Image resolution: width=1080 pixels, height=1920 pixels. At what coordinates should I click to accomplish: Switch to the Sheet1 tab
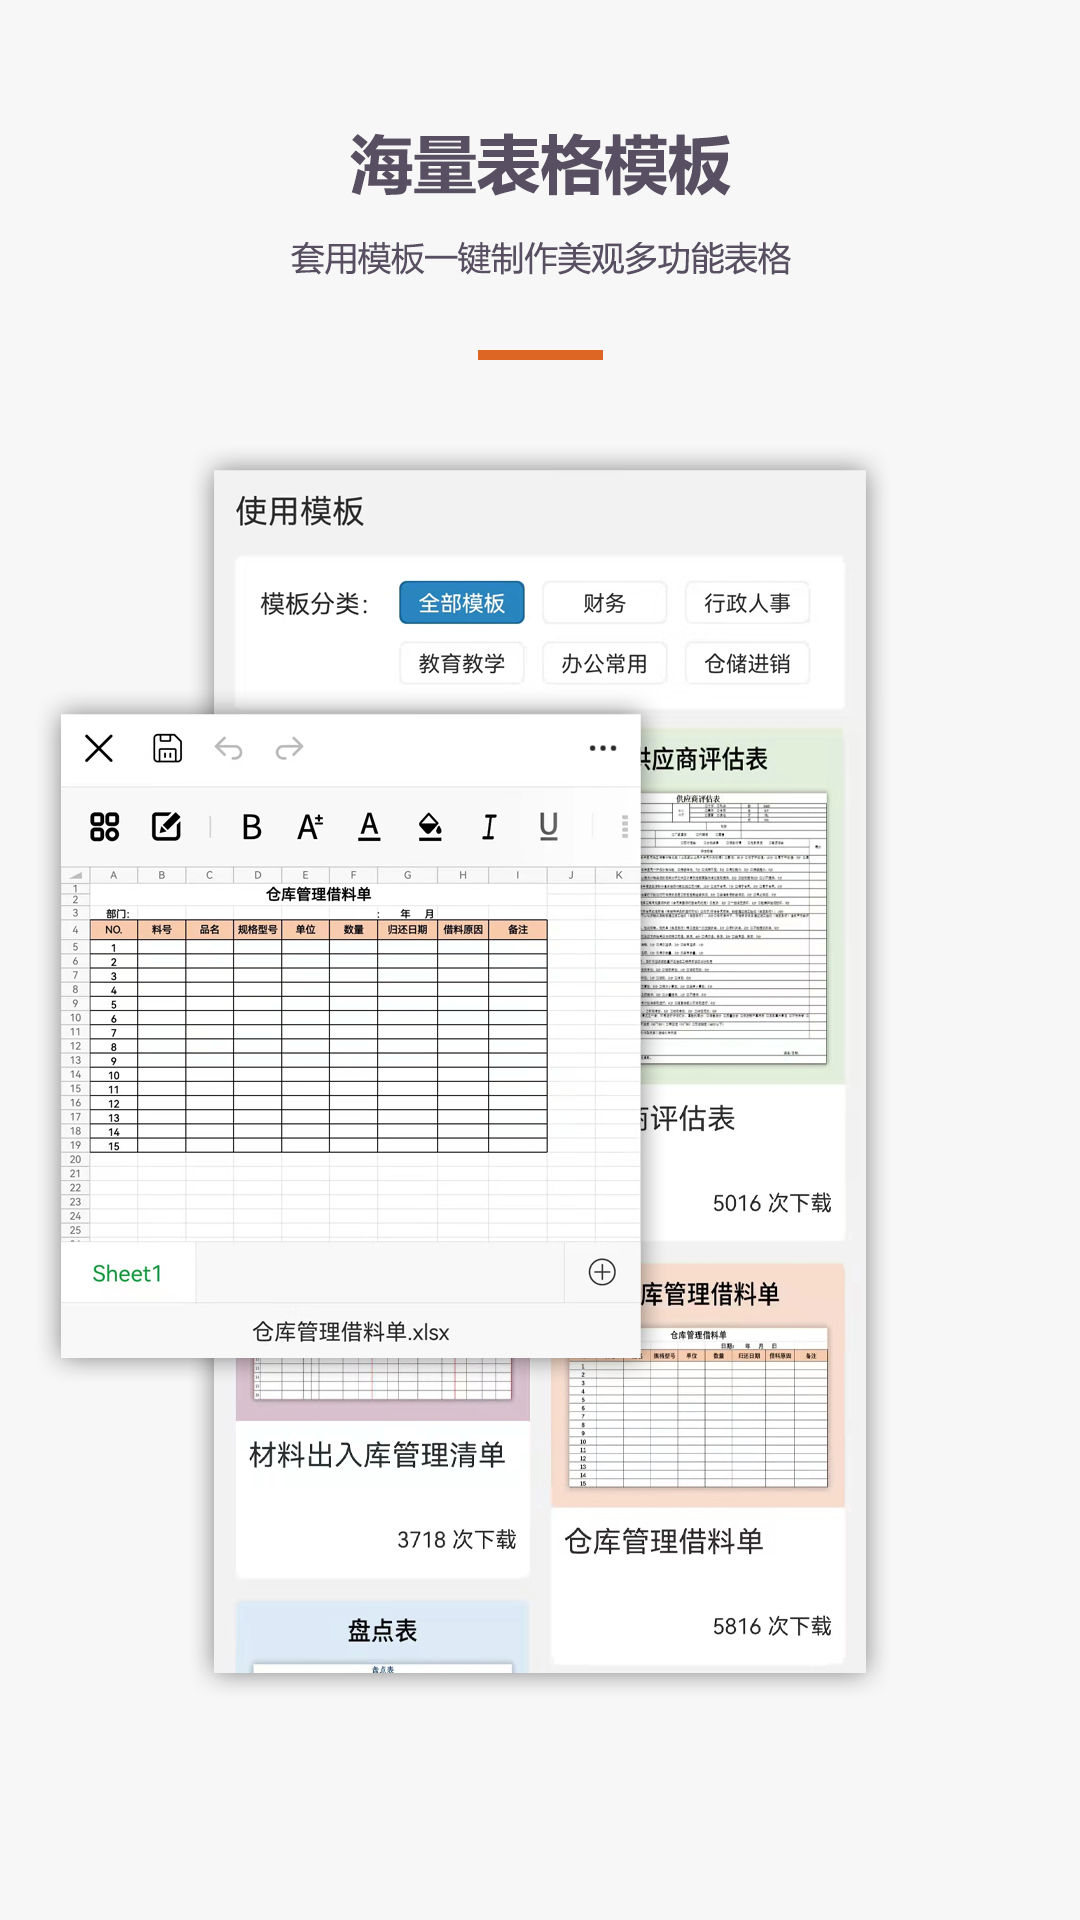[127, 1273]
